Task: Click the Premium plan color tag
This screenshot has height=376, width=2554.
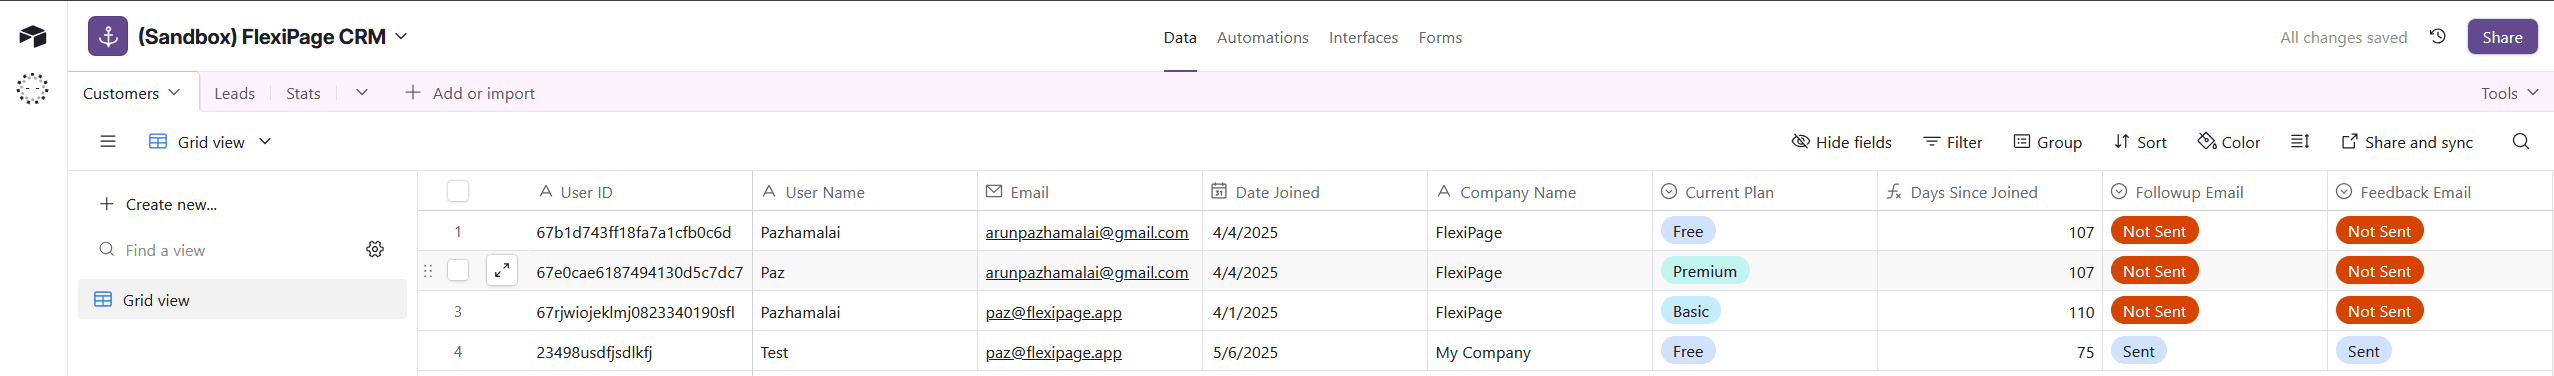Action: point(1704,271)
